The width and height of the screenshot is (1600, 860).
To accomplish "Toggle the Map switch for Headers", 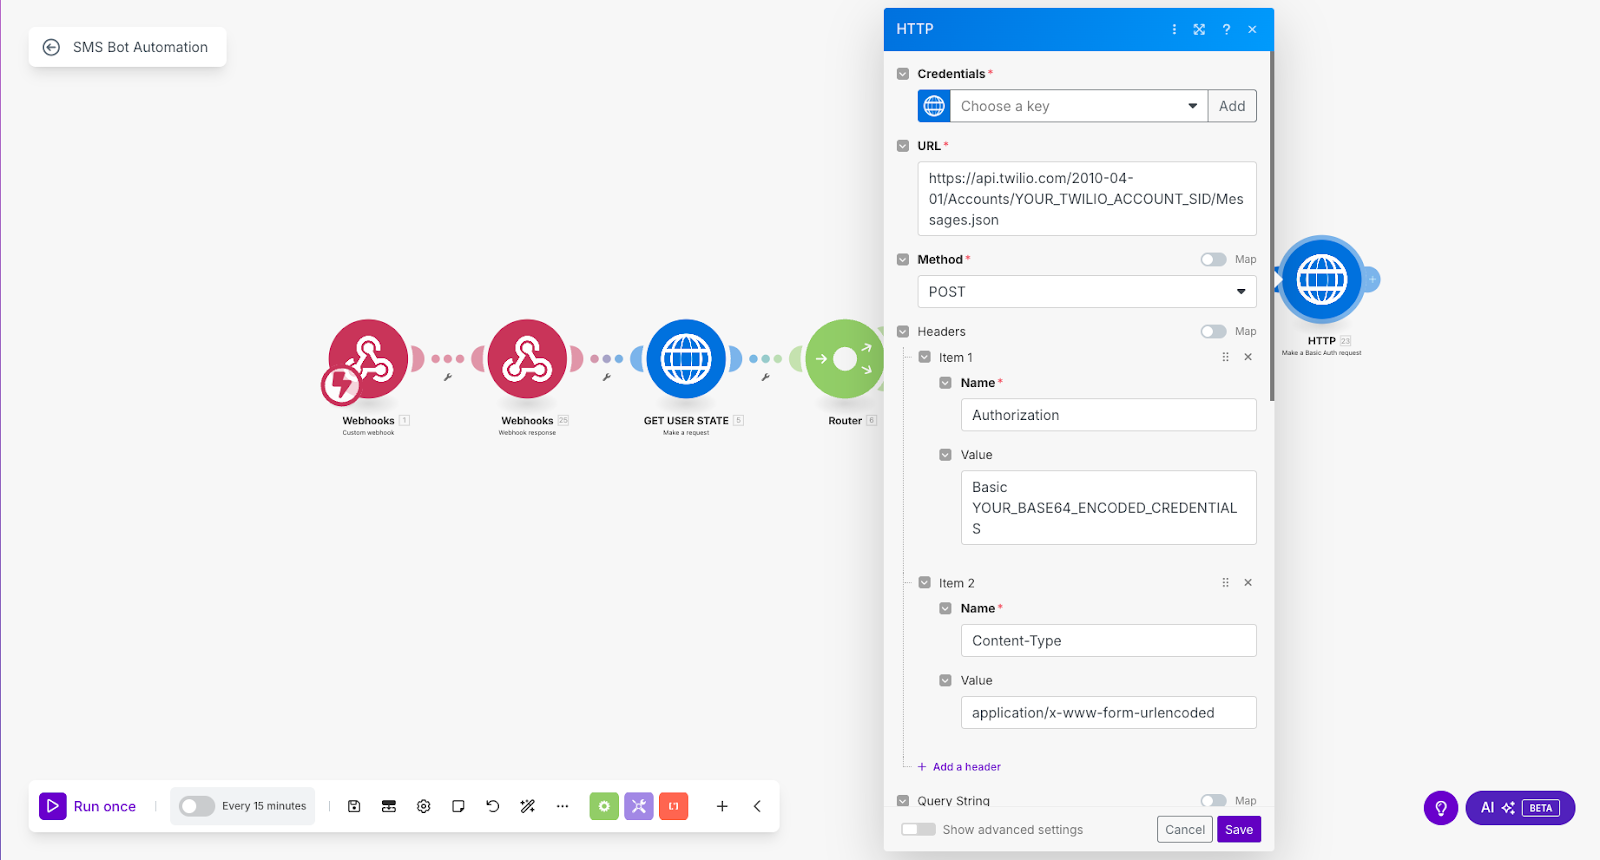I will click(x=1213, y=331).
